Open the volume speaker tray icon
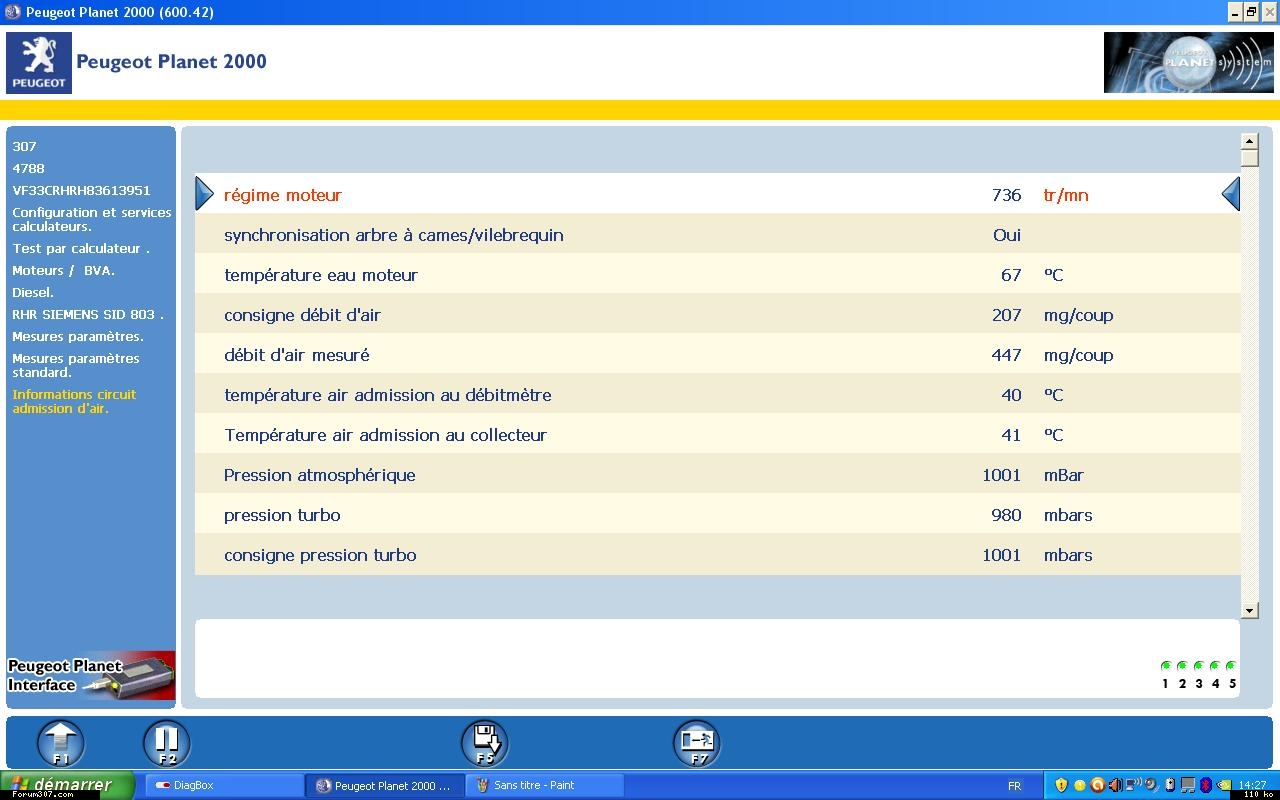The height and width of the screenshot is (800, 1280). click(1115, 785)
